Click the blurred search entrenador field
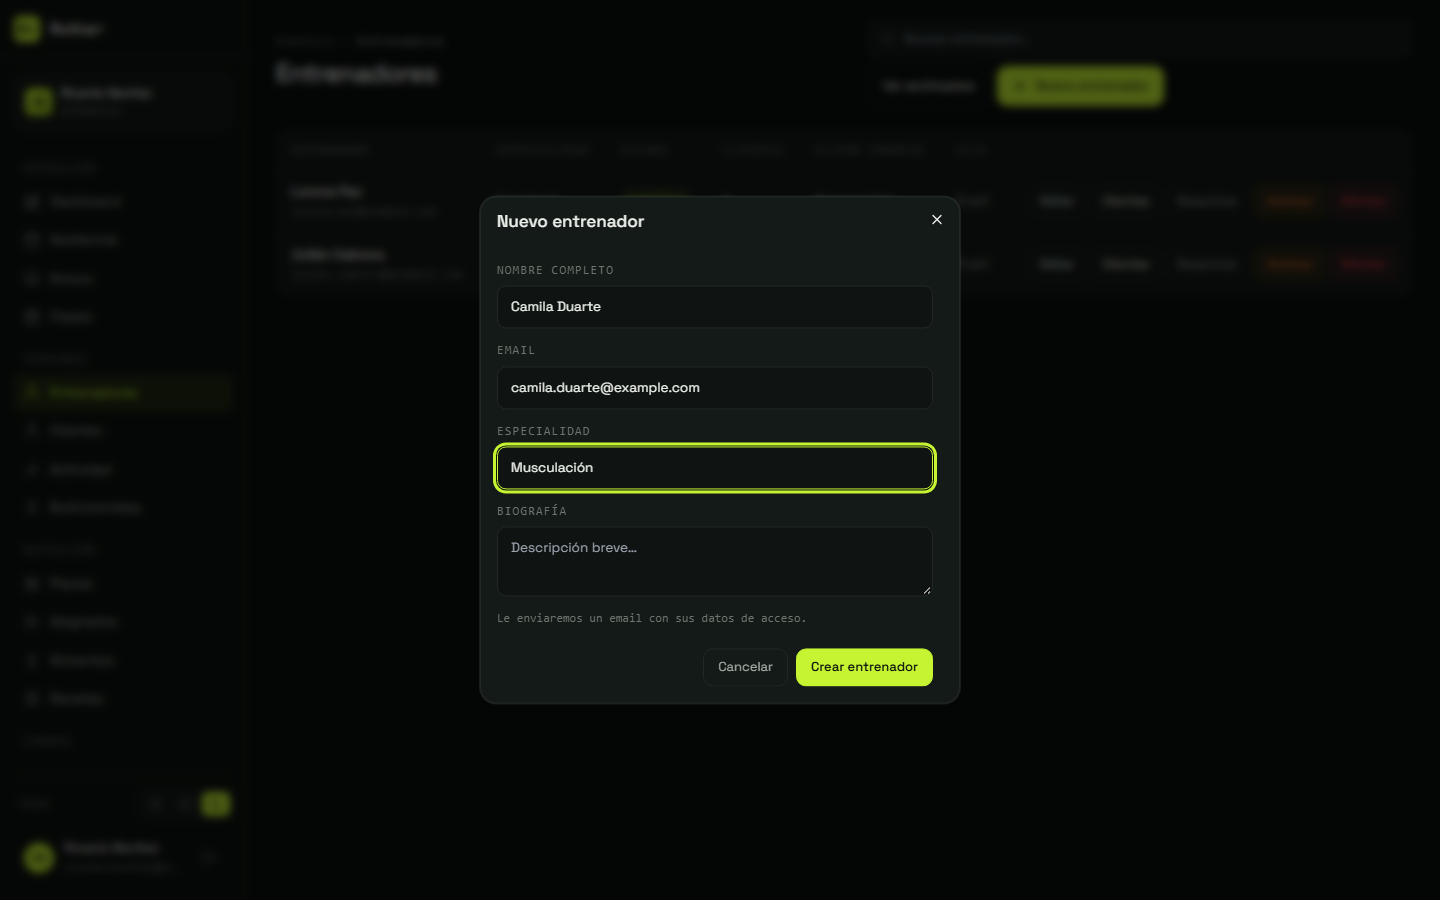 pyautogui.click(x=1140, y=39)
